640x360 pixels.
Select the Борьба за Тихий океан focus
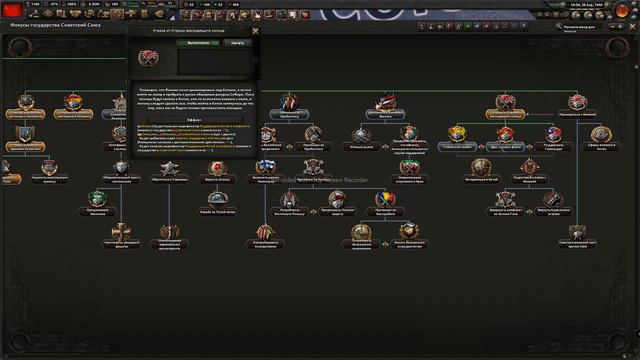tap(218, 204)
